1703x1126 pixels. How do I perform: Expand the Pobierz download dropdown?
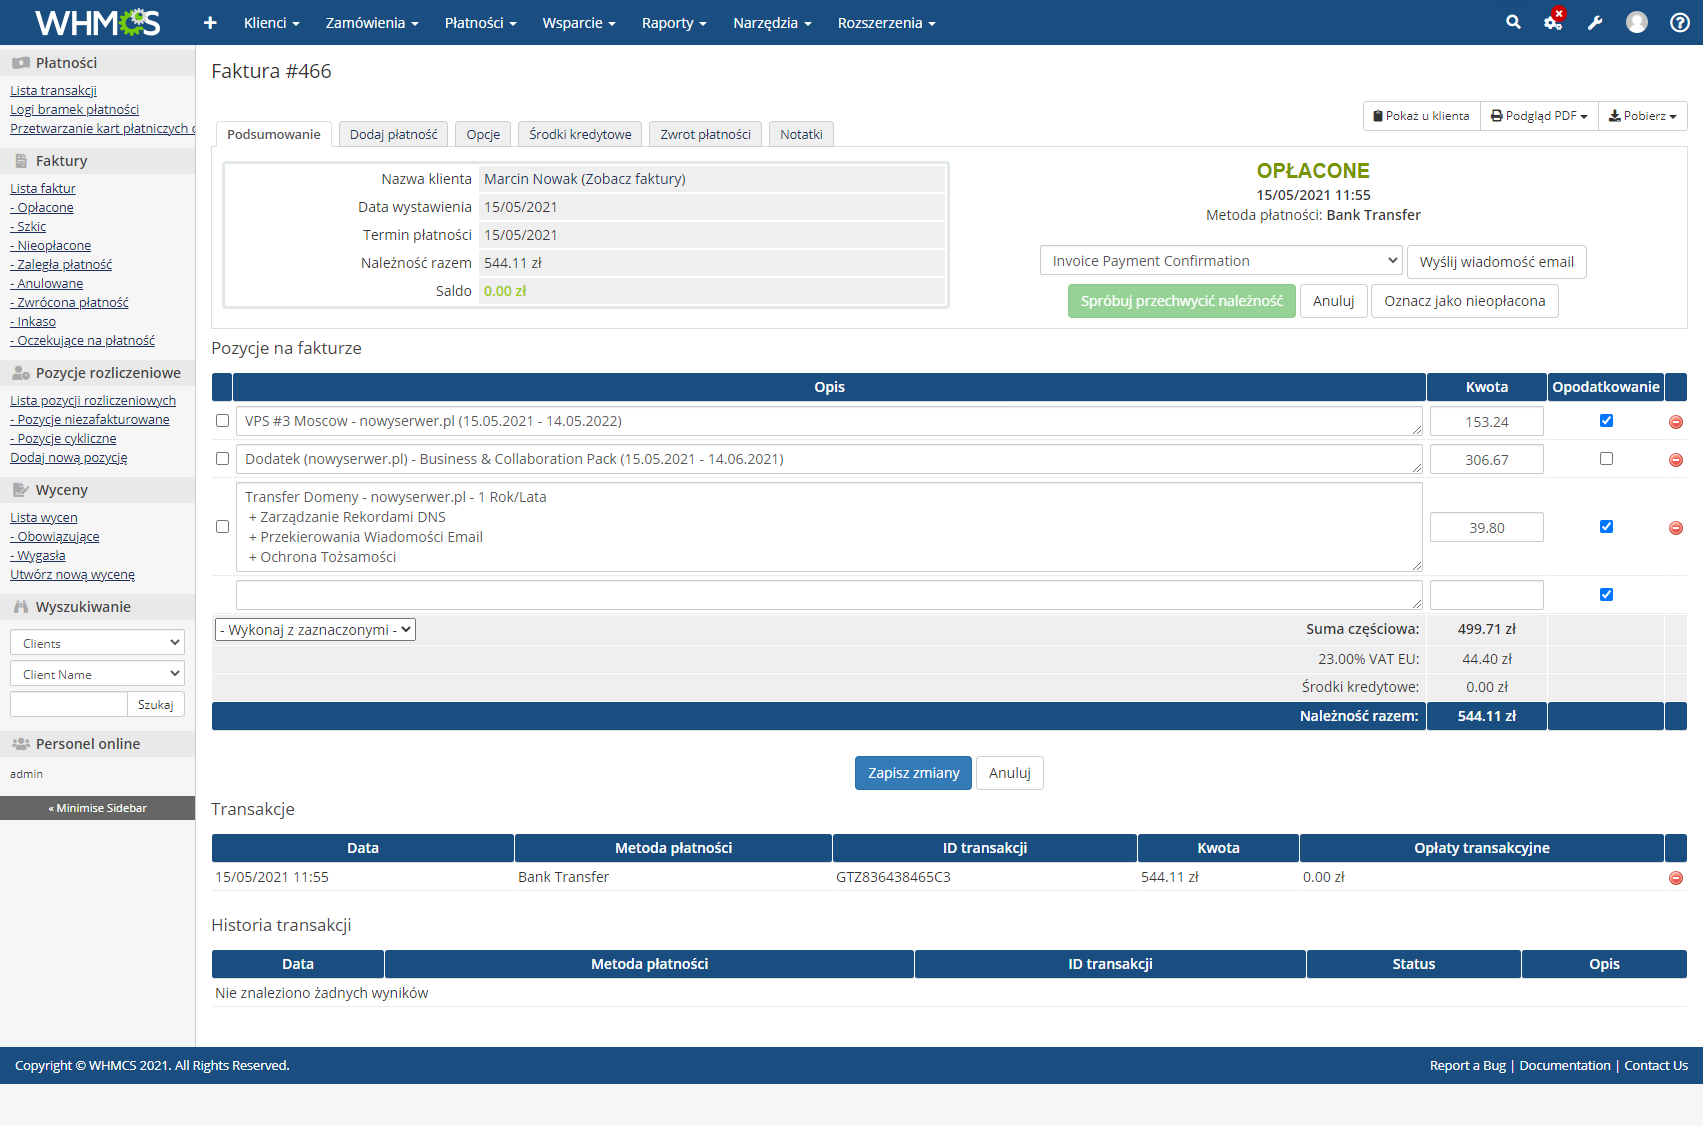pos(1642,116)
